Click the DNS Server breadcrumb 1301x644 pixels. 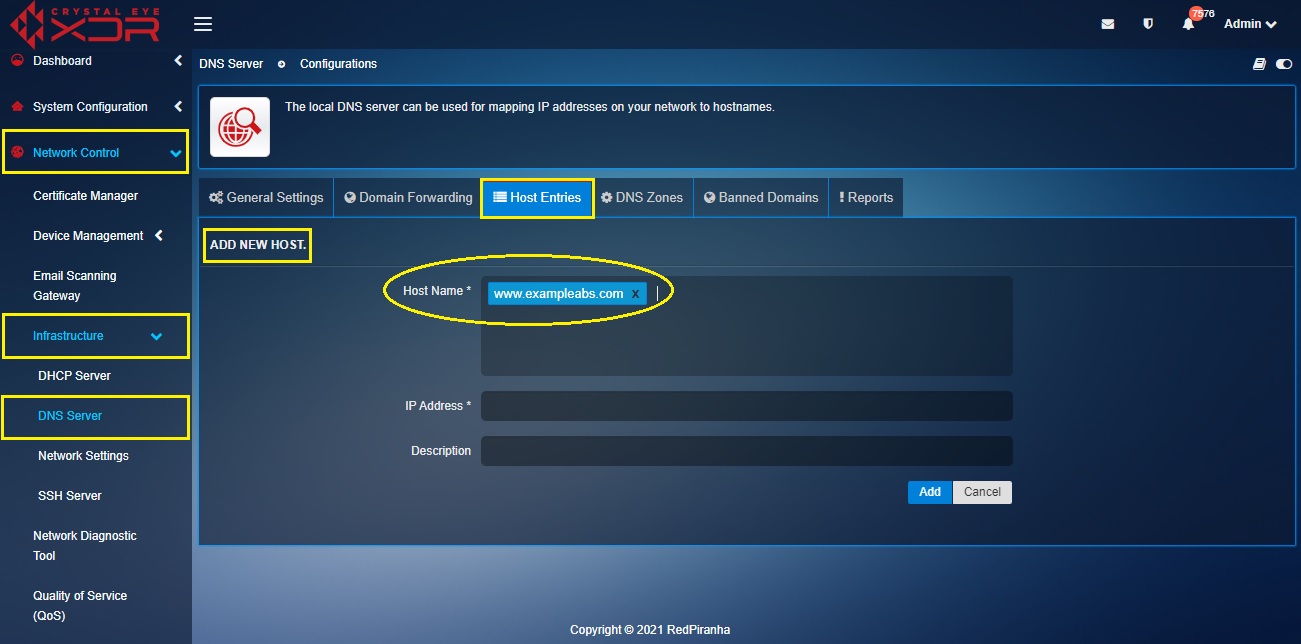(x=231, y=64)
